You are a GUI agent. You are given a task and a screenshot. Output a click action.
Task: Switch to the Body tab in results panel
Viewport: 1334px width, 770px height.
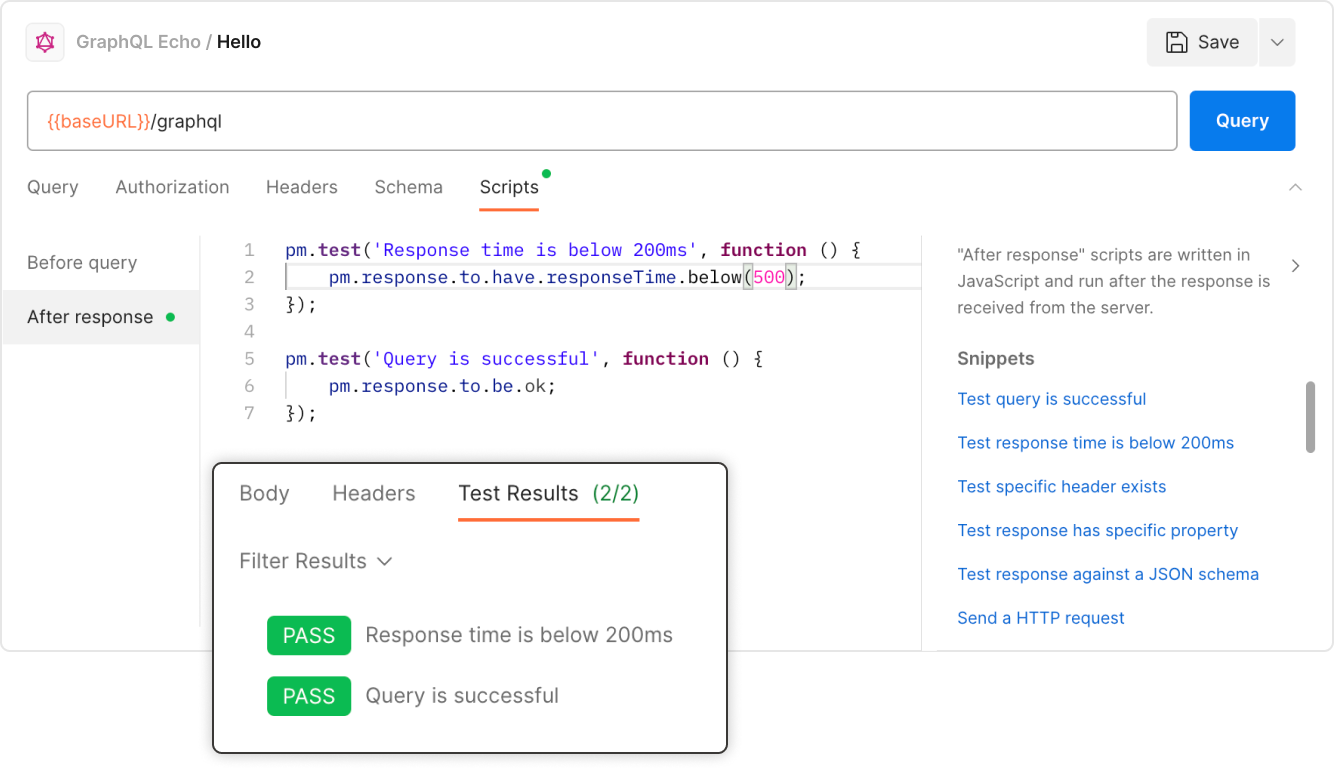coord(263,493)
